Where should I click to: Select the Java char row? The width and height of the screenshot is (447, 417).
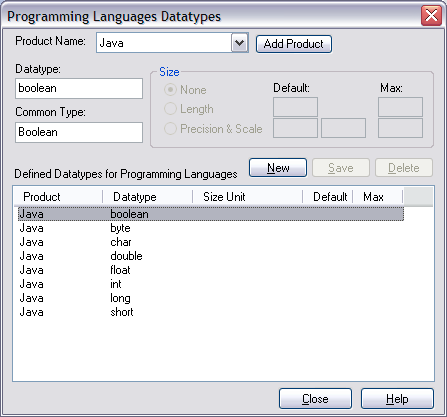(x=211, y=242)
